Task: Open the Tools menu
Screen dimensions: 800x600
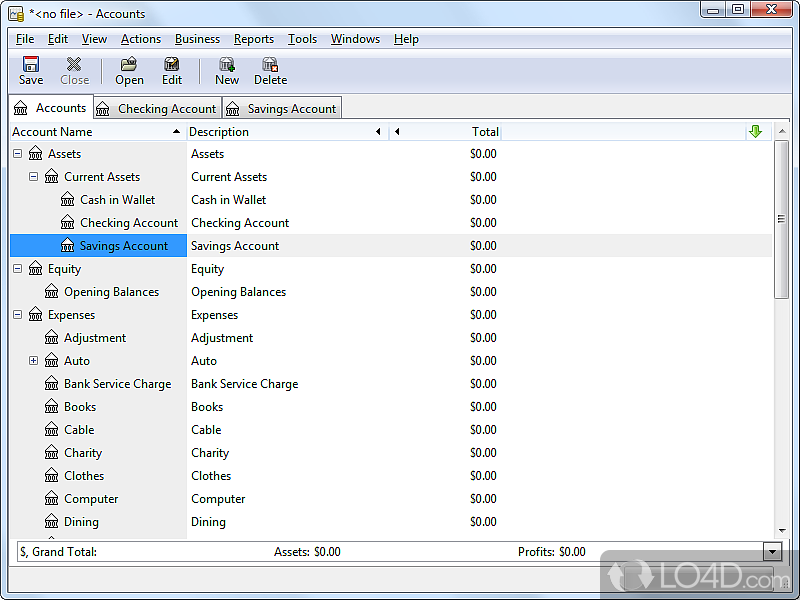Action: [302, 39]
